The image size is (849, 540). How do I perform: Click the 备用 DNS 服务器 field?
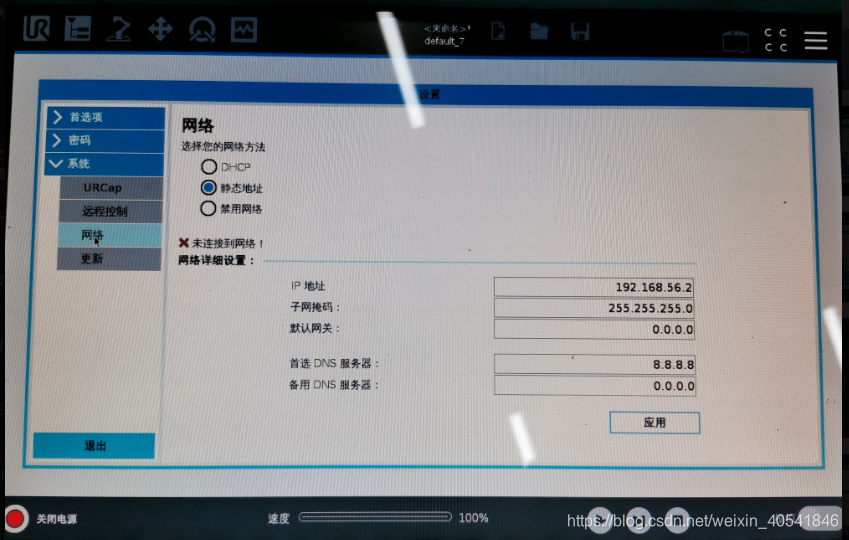coord(595,386)
